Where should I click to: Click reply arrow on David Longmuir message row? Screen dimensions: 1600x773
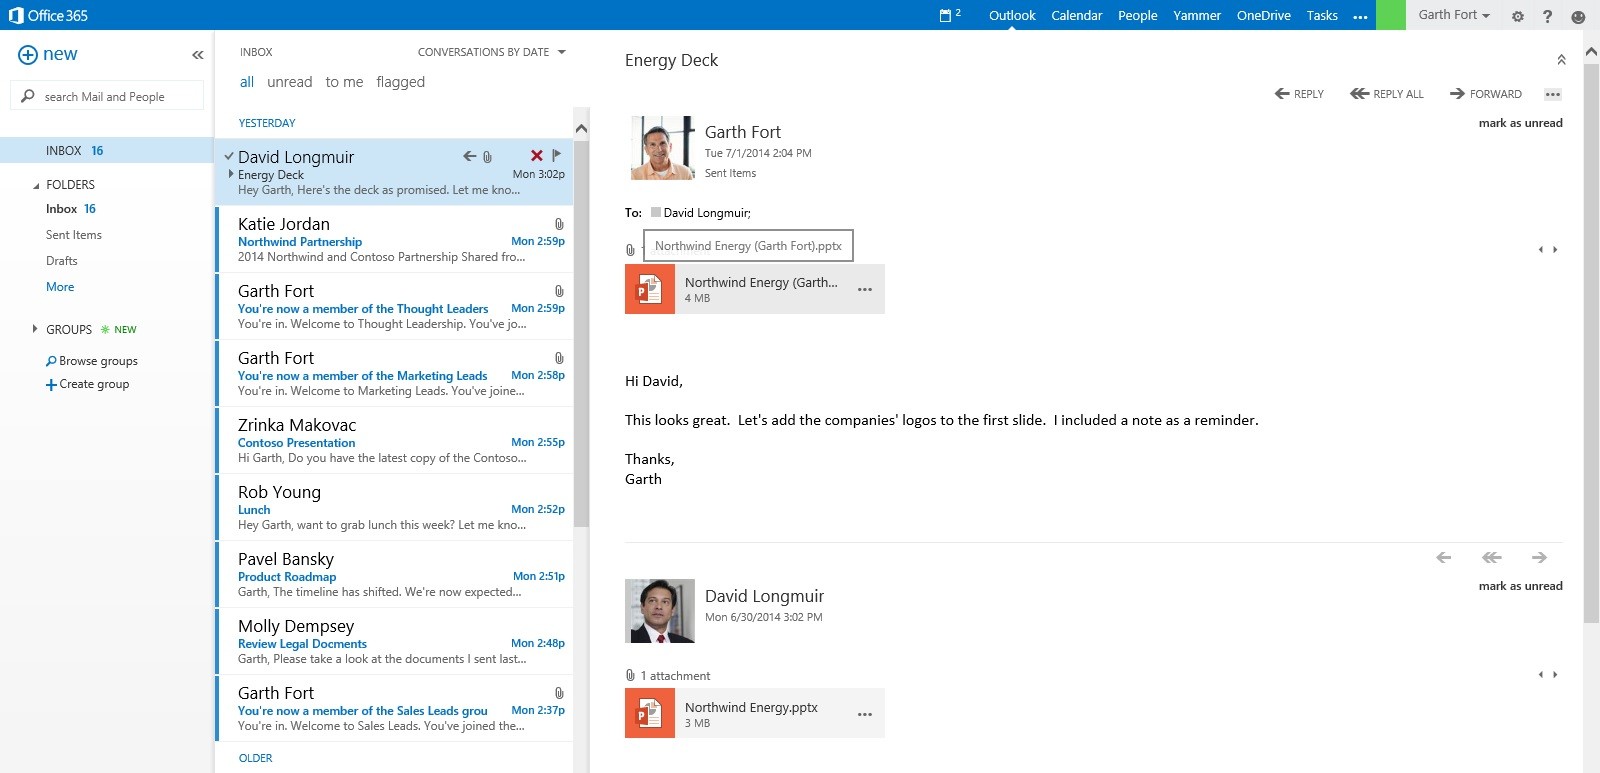pos(469,156)
